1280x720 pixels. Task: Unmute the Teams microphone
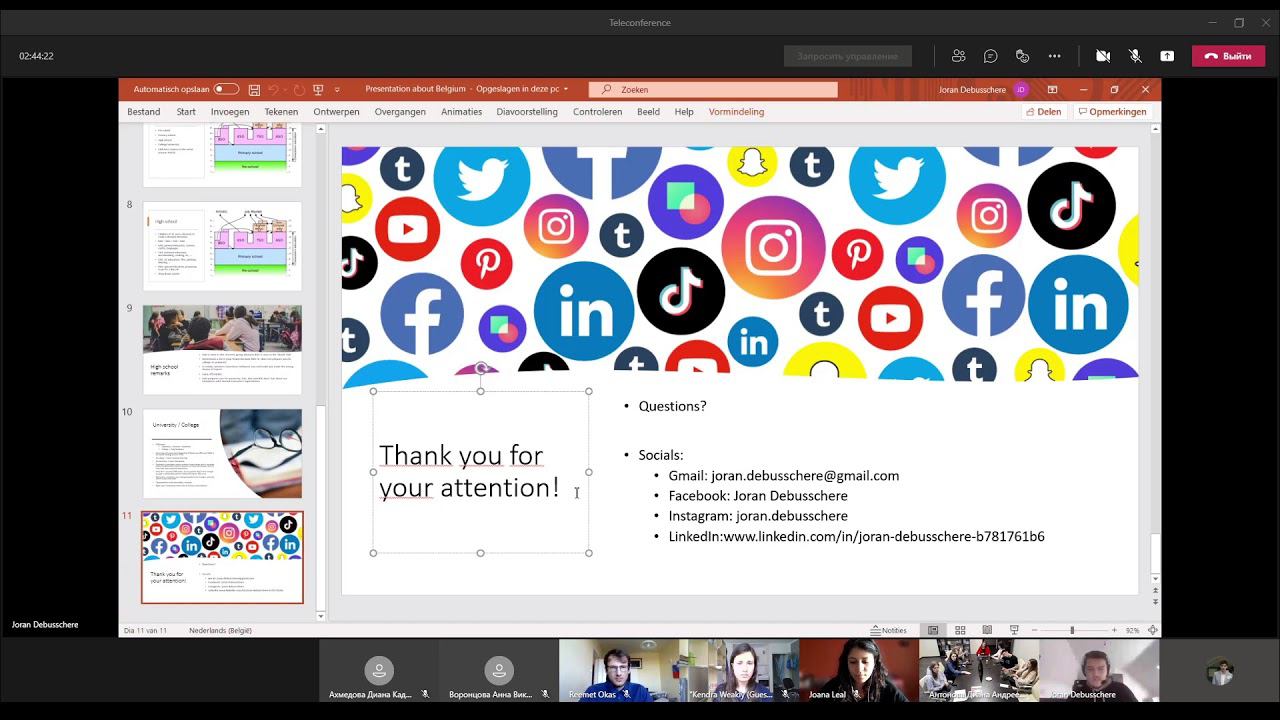pos(1135,56)
